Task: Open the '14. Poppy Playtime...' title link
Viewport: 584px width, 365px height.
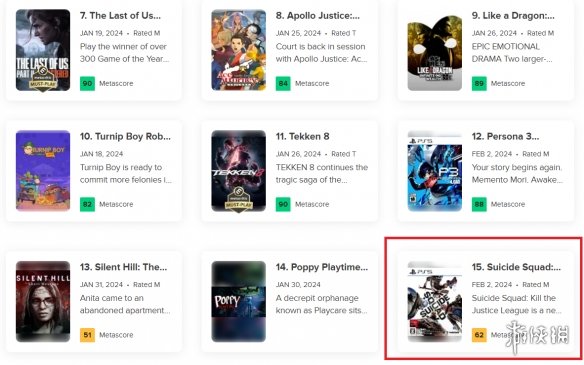Action: pos(322,267)
